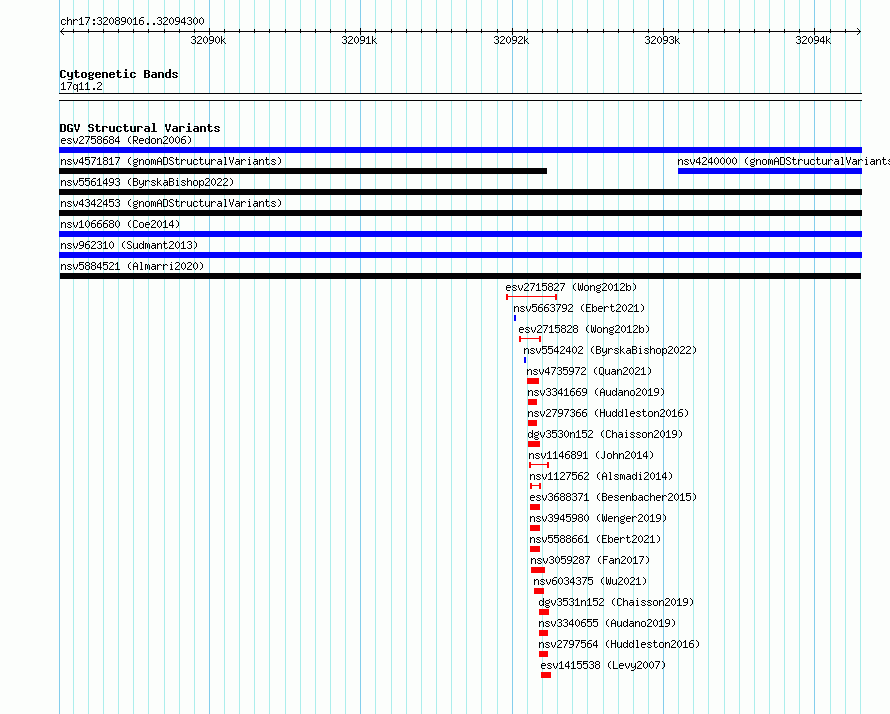
Task: Click the esv2758684 (Redon2006) variant label
Action: pos(126,140)
